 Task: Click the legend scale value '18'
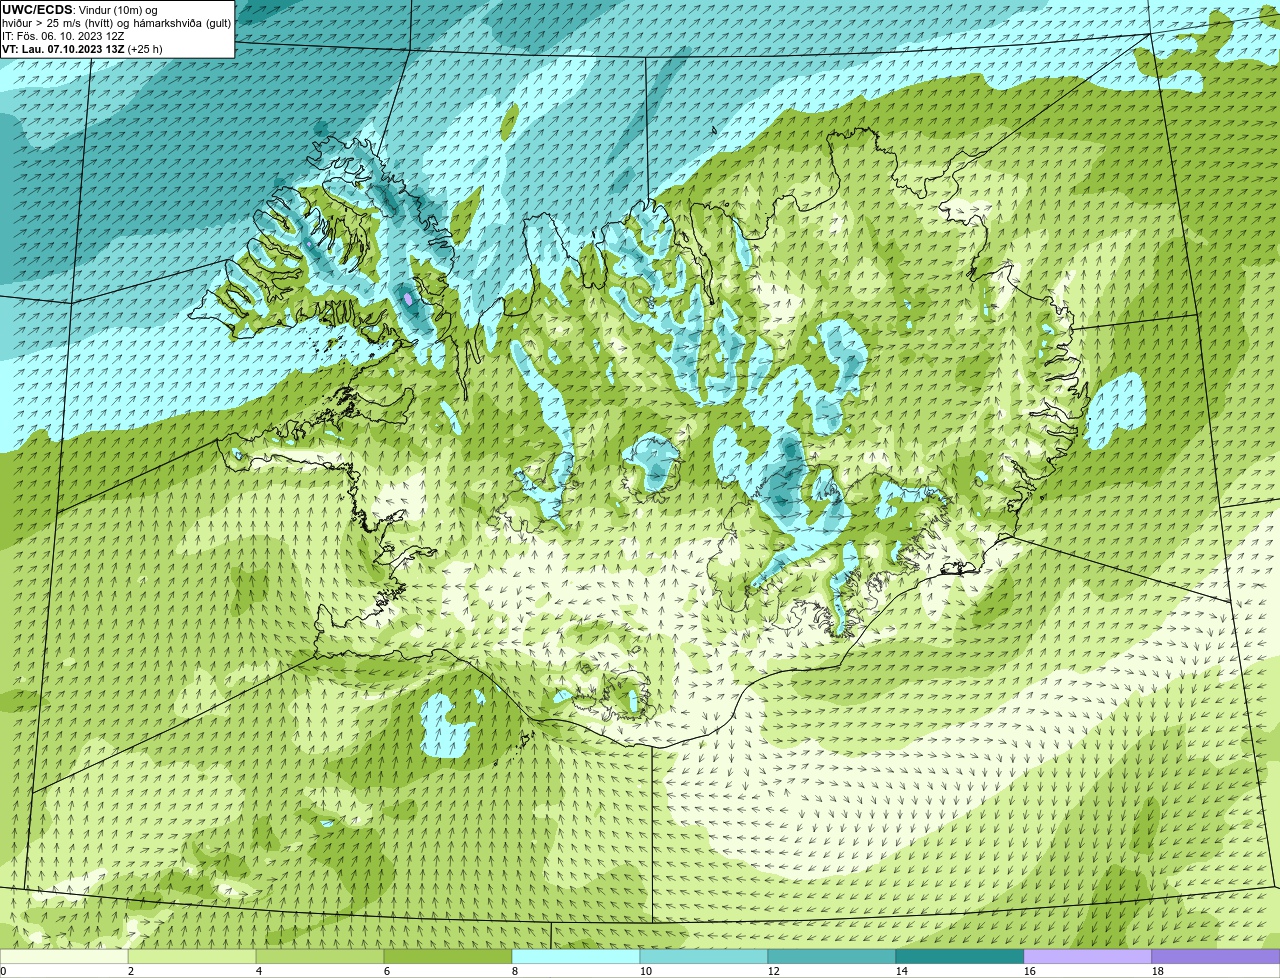click(x=1158, y=971)
